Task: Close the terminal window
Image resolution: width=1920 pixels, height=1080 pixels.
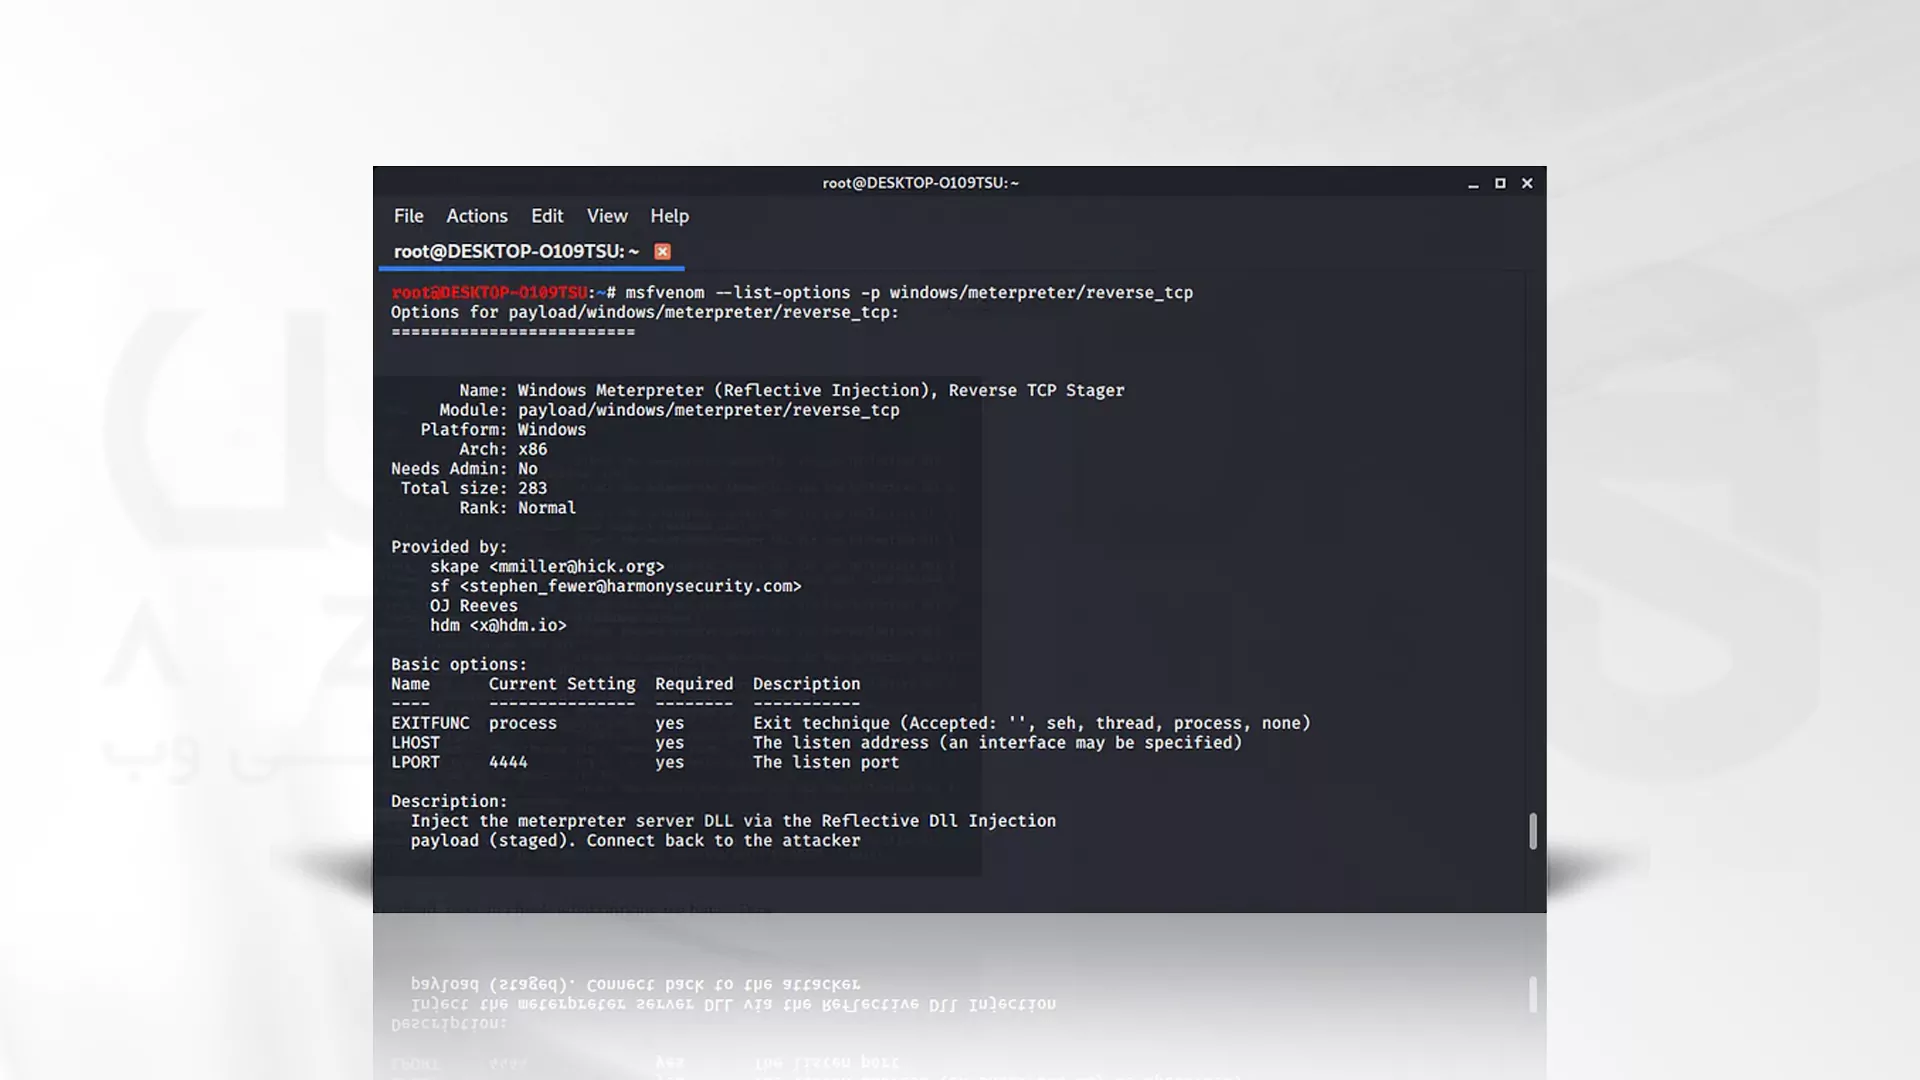Action: (x=1527, y=183)
